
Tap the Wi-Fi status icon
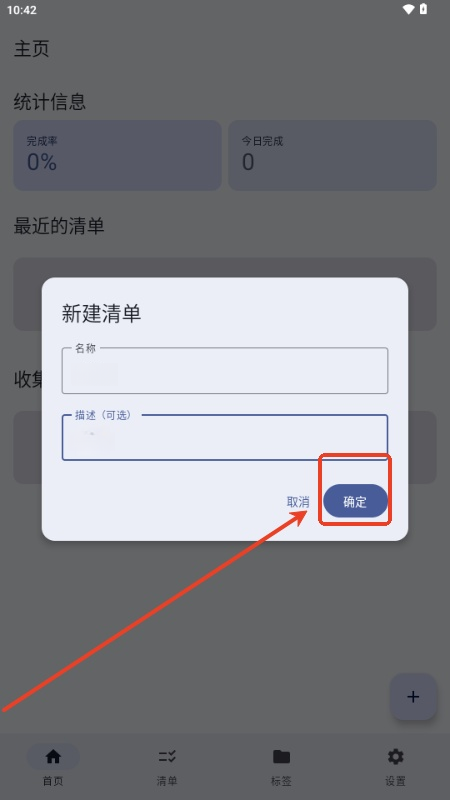408,9
